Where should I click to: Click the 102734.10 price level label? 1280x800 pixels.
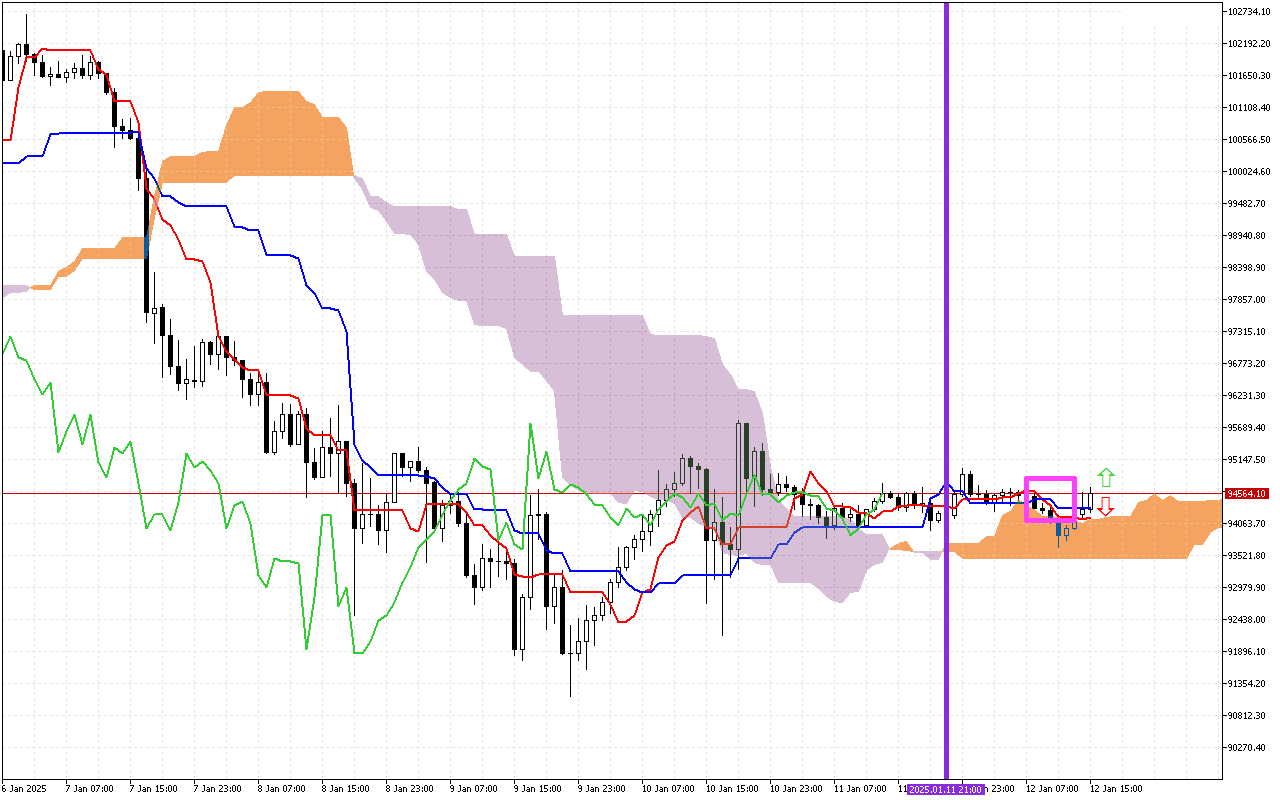point(1248,12)
